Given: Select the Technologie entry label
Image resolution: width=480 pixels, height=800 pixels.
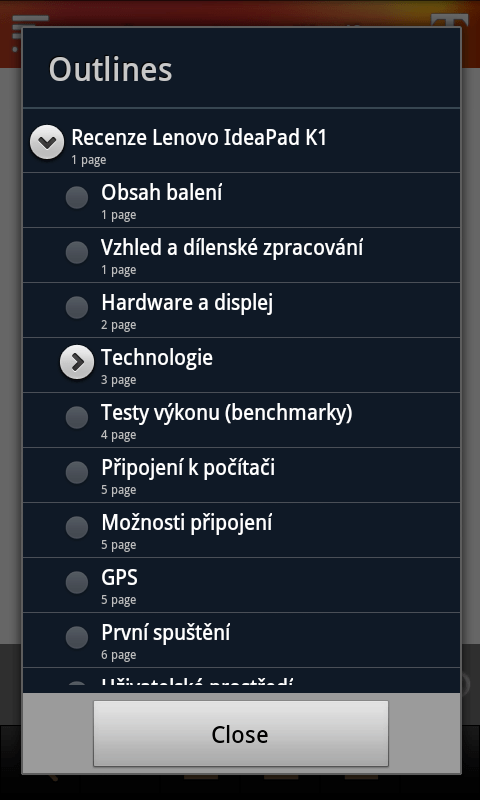Looking at the screenshot, I should click(157, 358).
